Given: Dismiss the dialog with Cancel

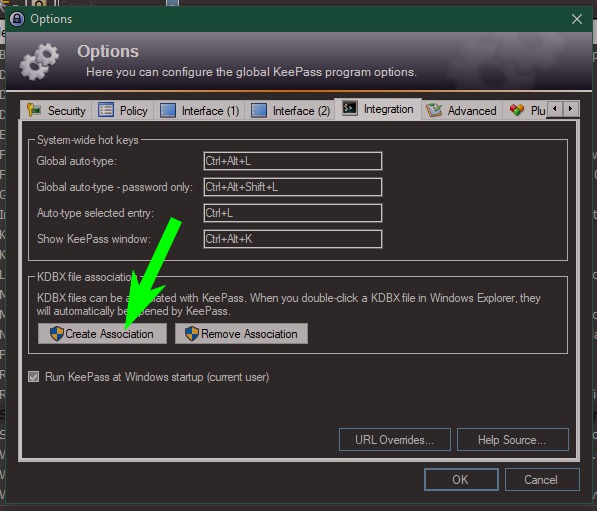Looking at the screenshot, I should pos(542,479).
